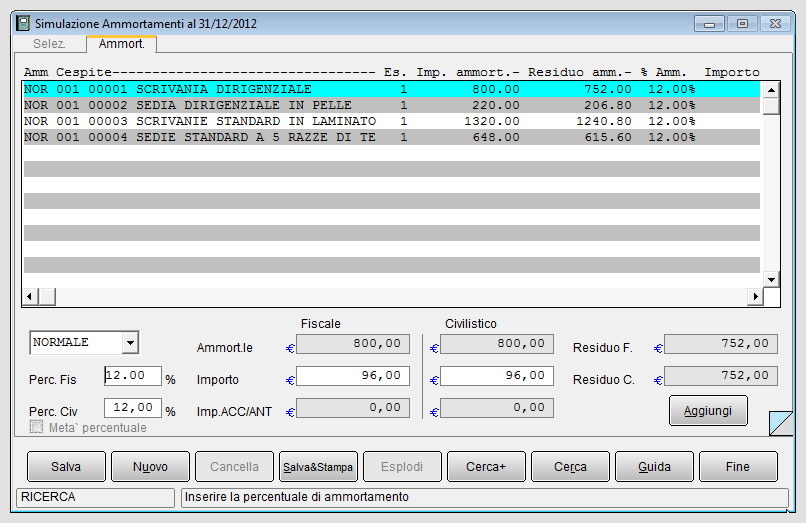Switch to the Selez. tab
This screenshot has height=523, width=806.
coord(49,44)
